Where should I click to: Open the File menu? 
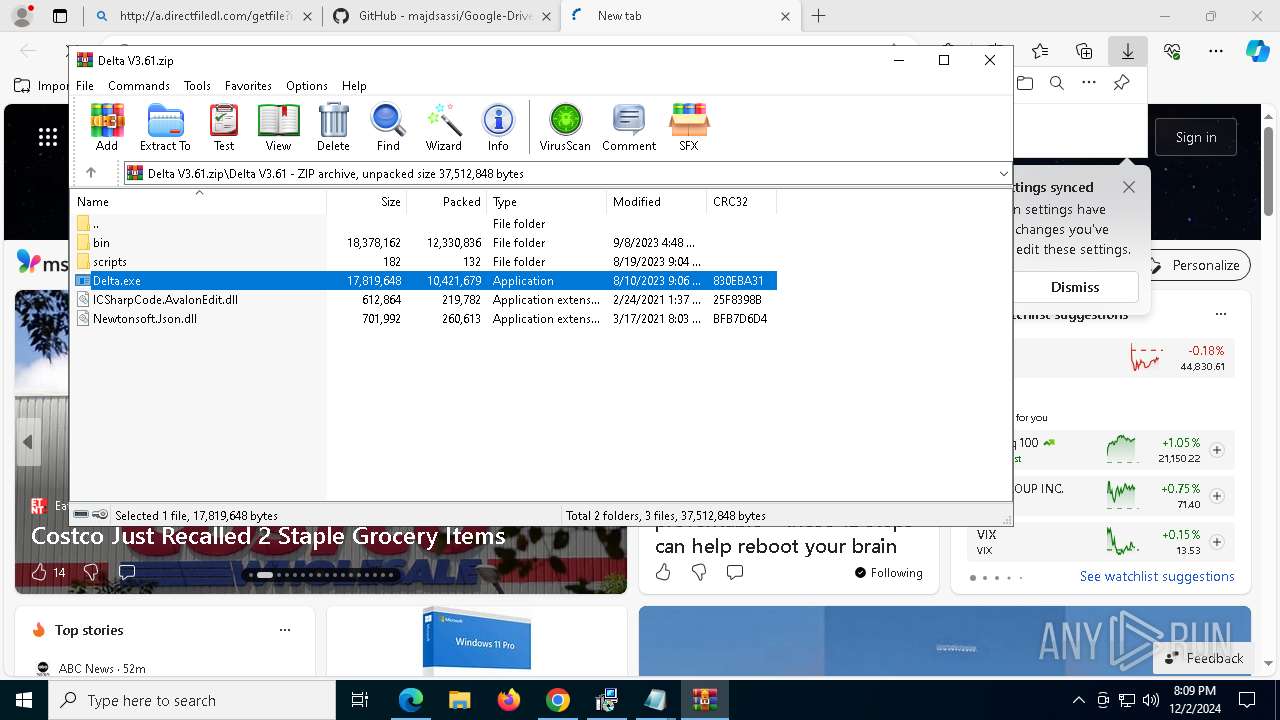pos(85,86)
